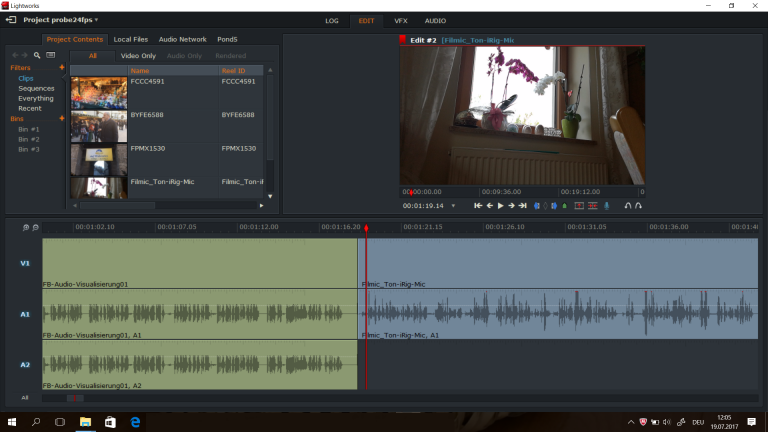
Task: Jump to the previous cut in viewer
Action: point(478,205)
